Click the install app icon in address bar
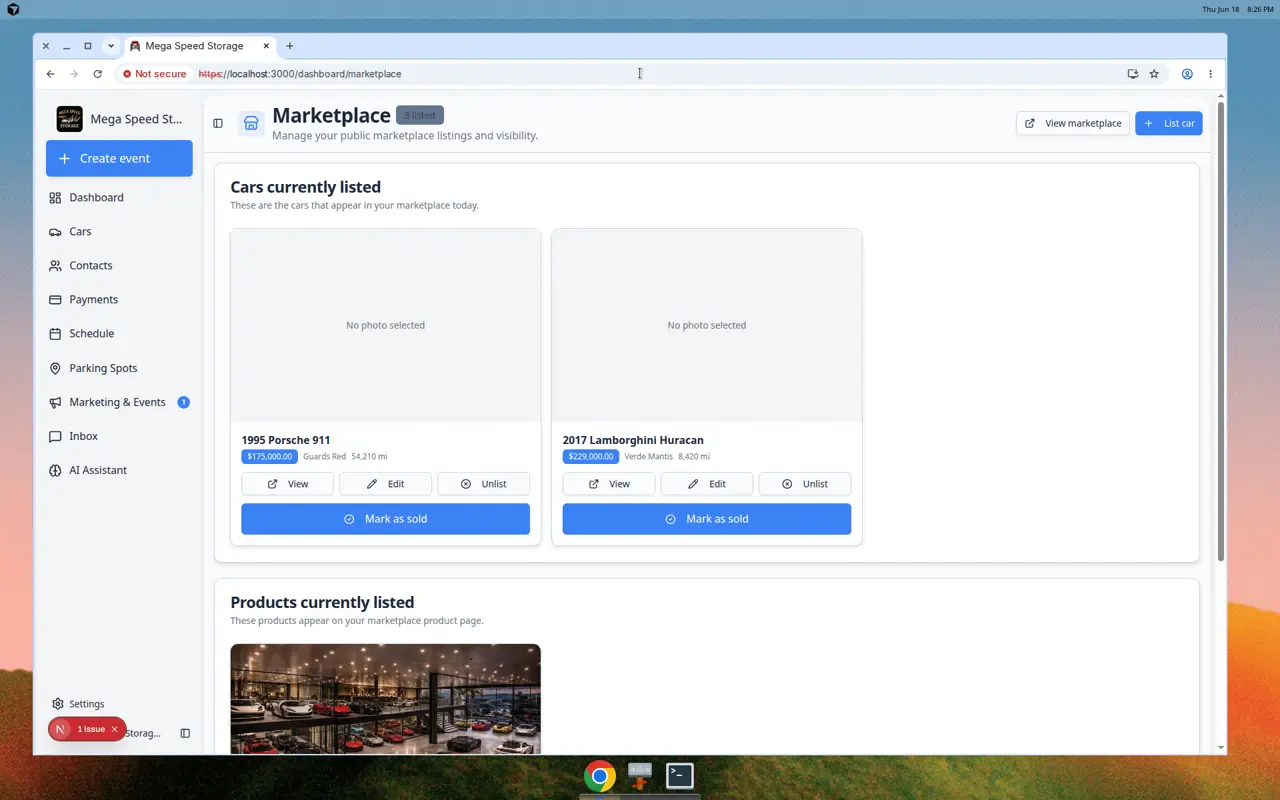Screen dimensions: 1280x800 pos(1133,74)
